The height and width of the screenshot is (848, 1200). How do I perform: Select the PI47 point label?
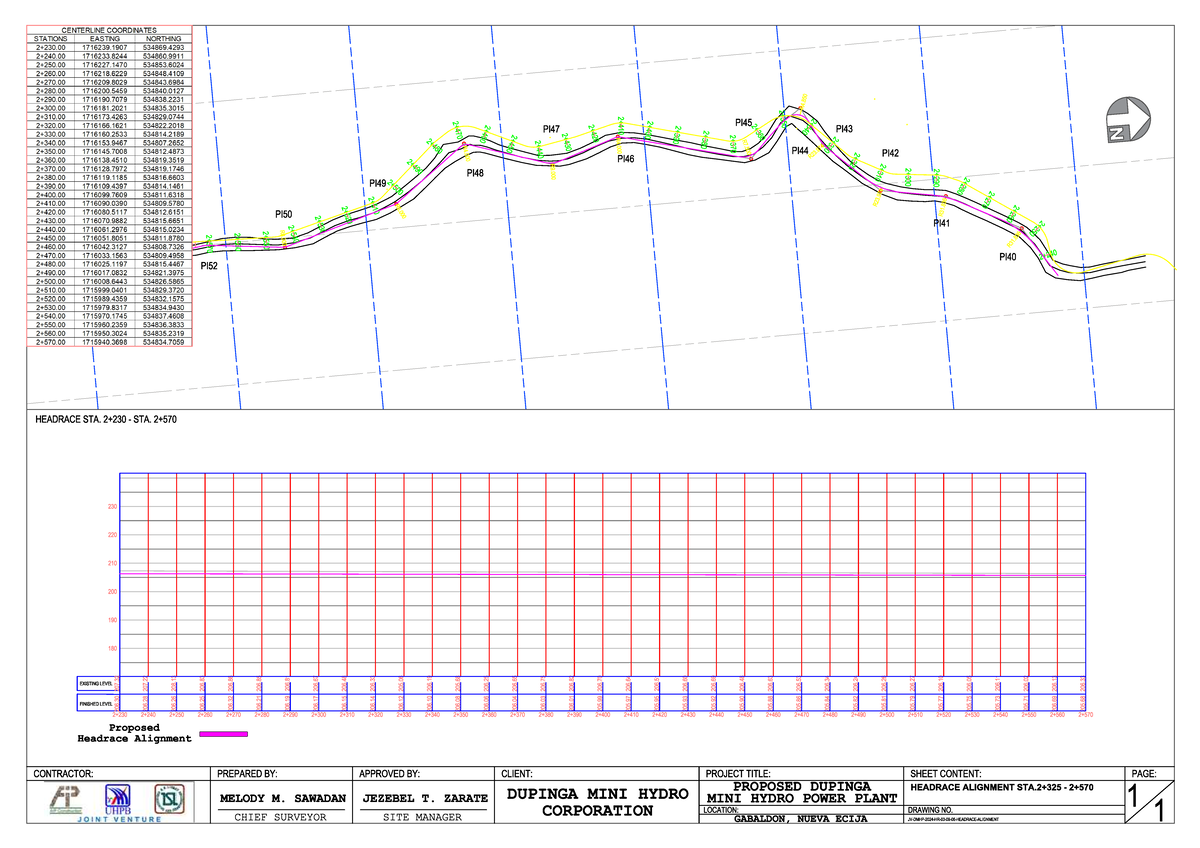pos(551,130)
